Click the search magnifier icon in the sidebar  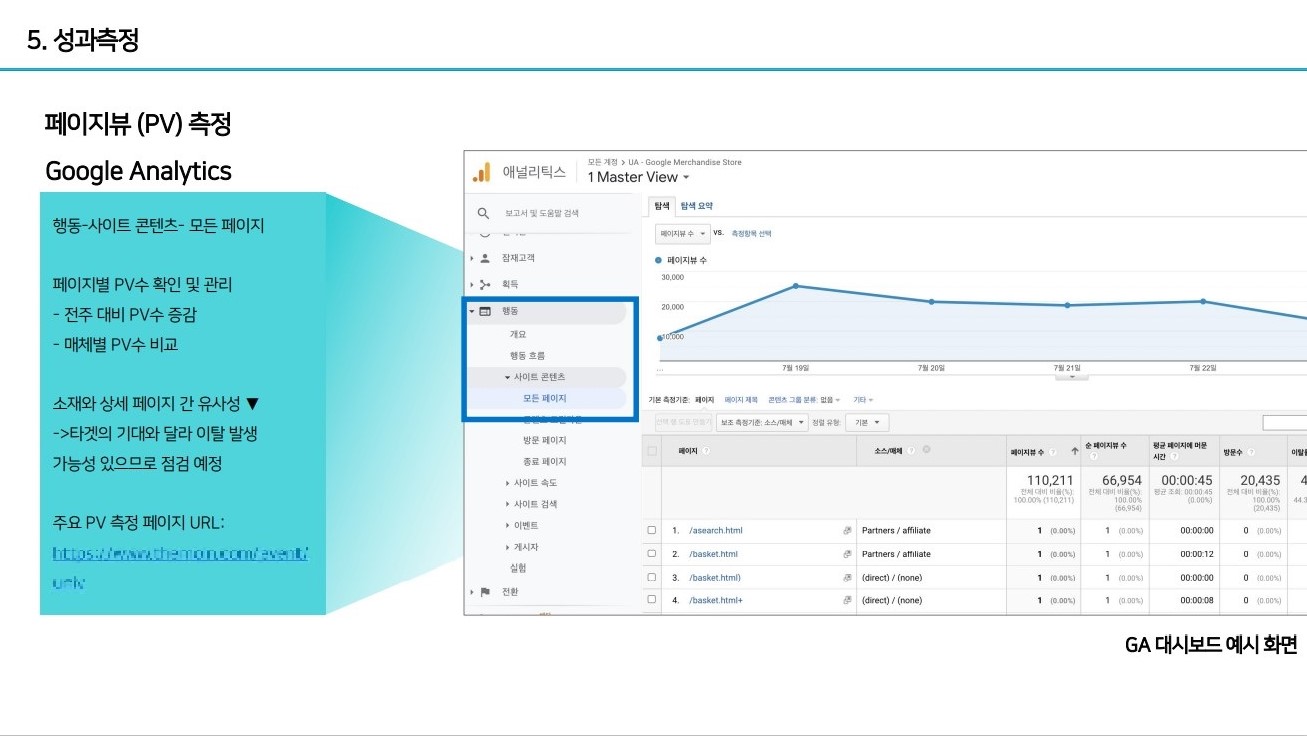[x=484, y=213]
